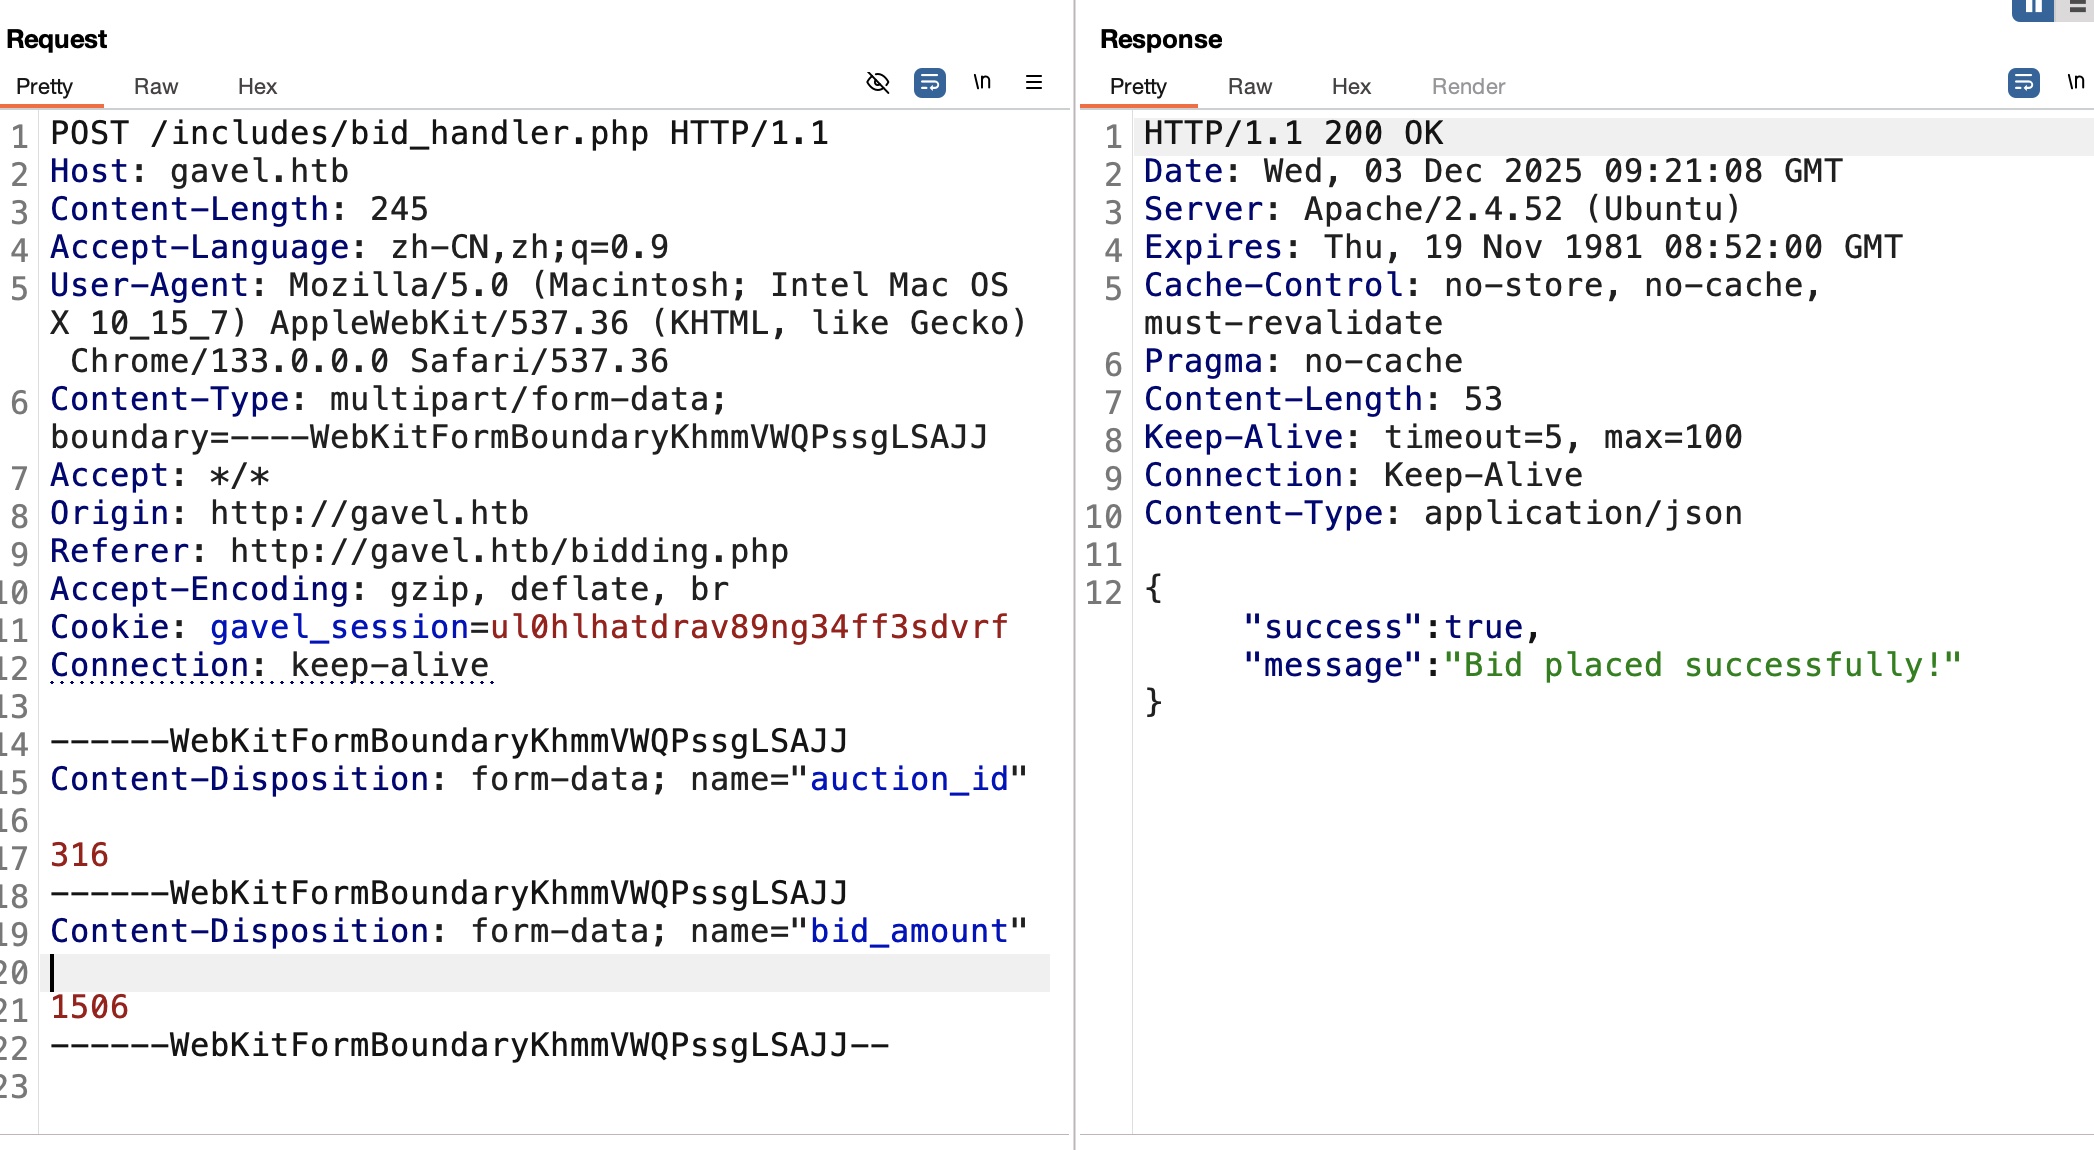Click the HTTP/1.1 200 OK status line
The height and width of the screenshot is (1150, 2094).
point(1293,133)
